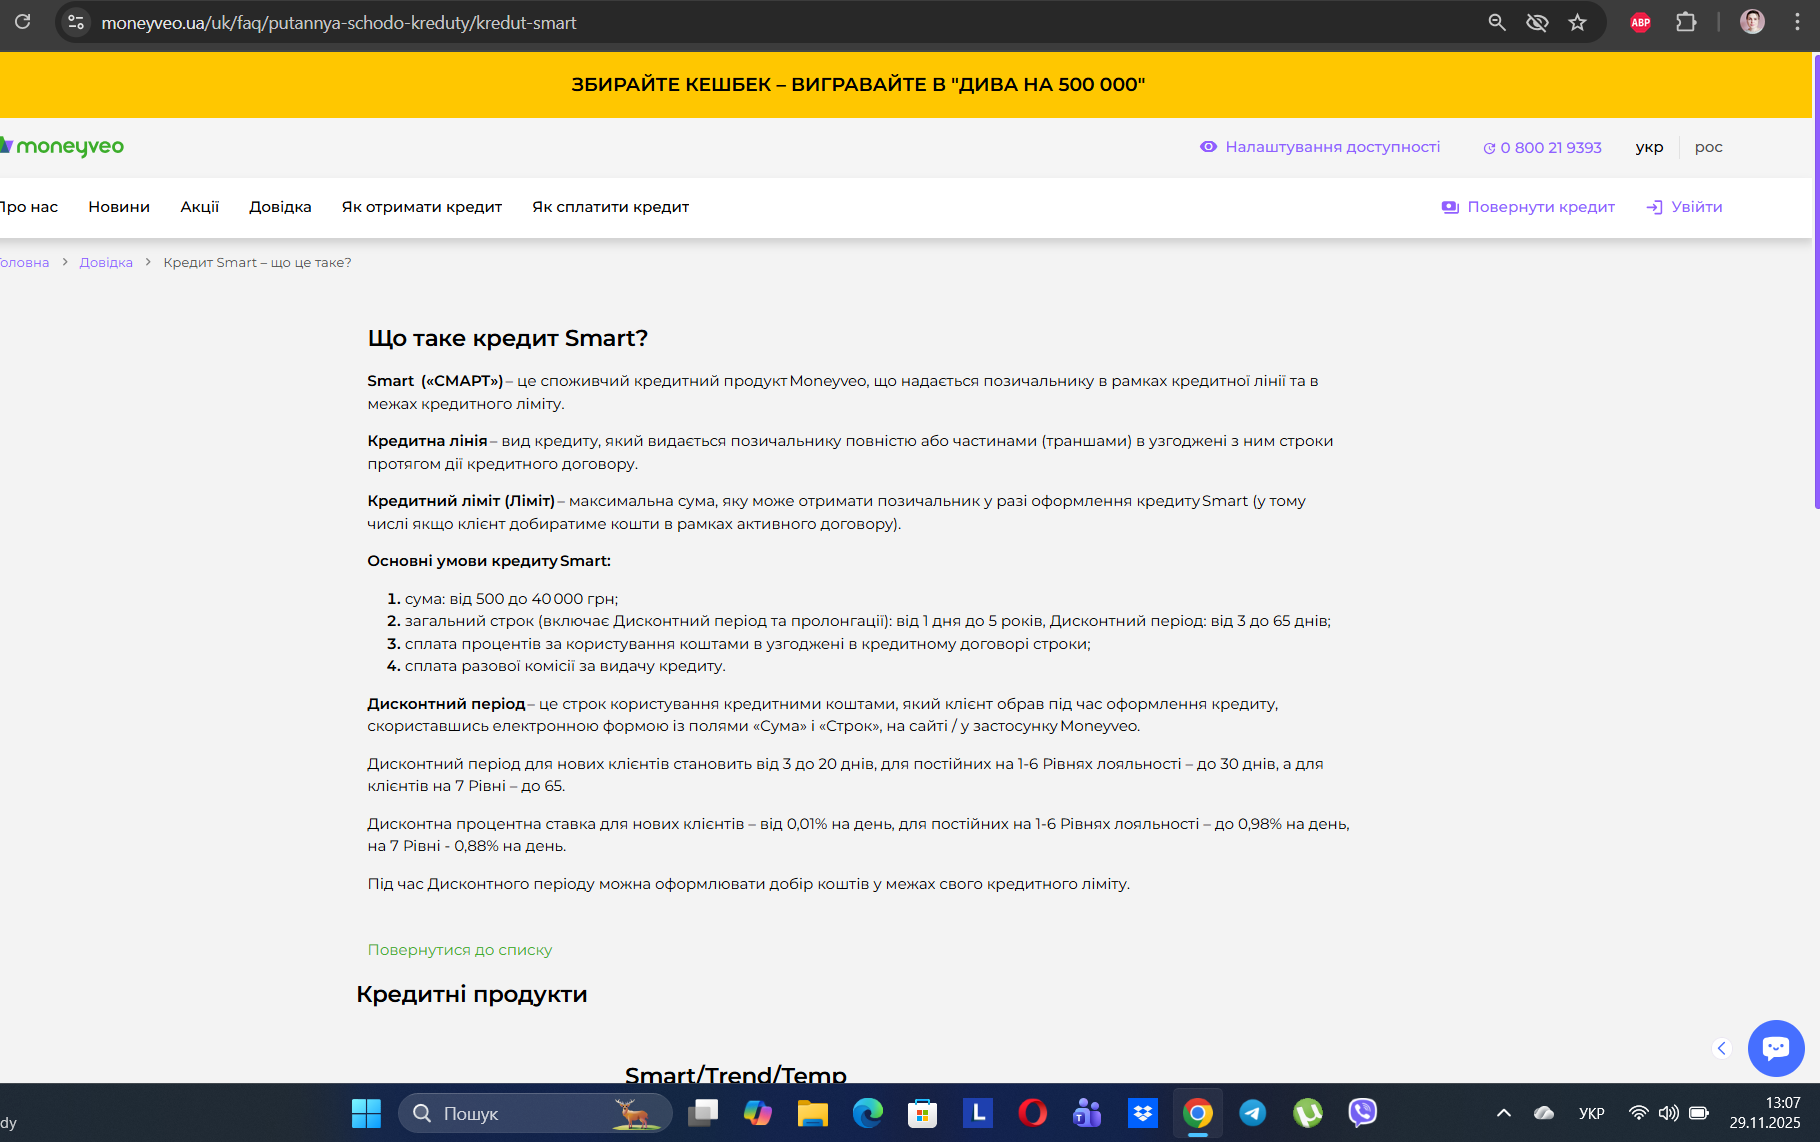Click the Повернути кредит button
1820x1142 pixels.
pyautogui.click(x=1528, y=207)
